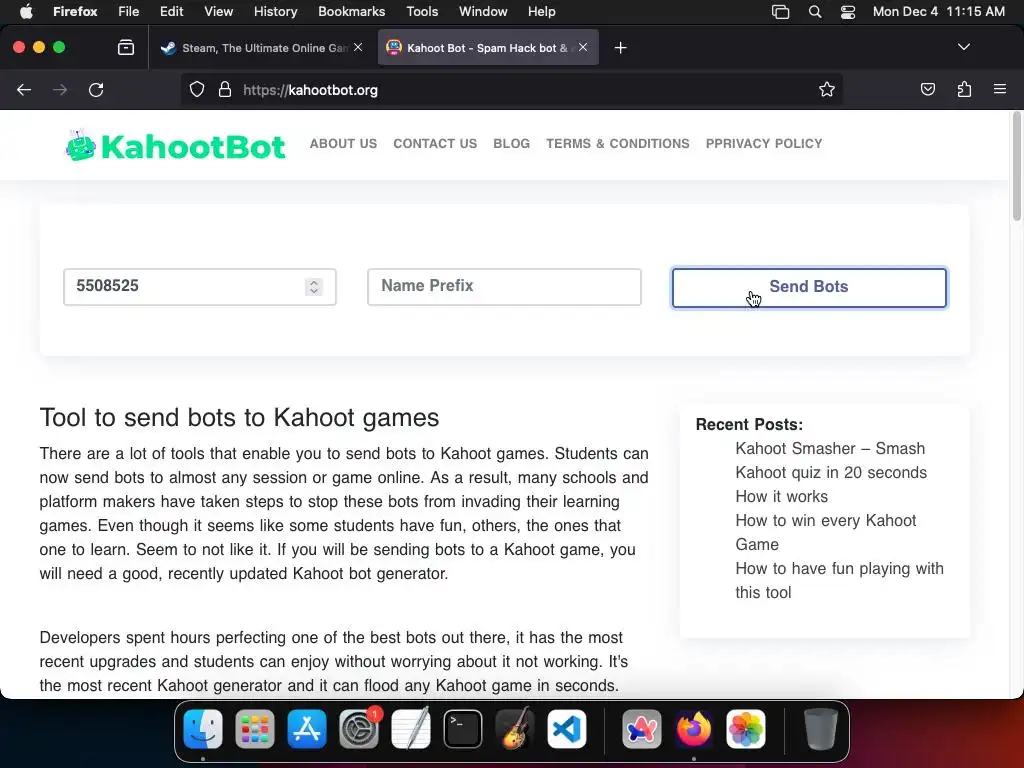The image size is (1024, 768).
Task: Open TERMS & CONDITIONS page
Action: click(x=618, y=144)
